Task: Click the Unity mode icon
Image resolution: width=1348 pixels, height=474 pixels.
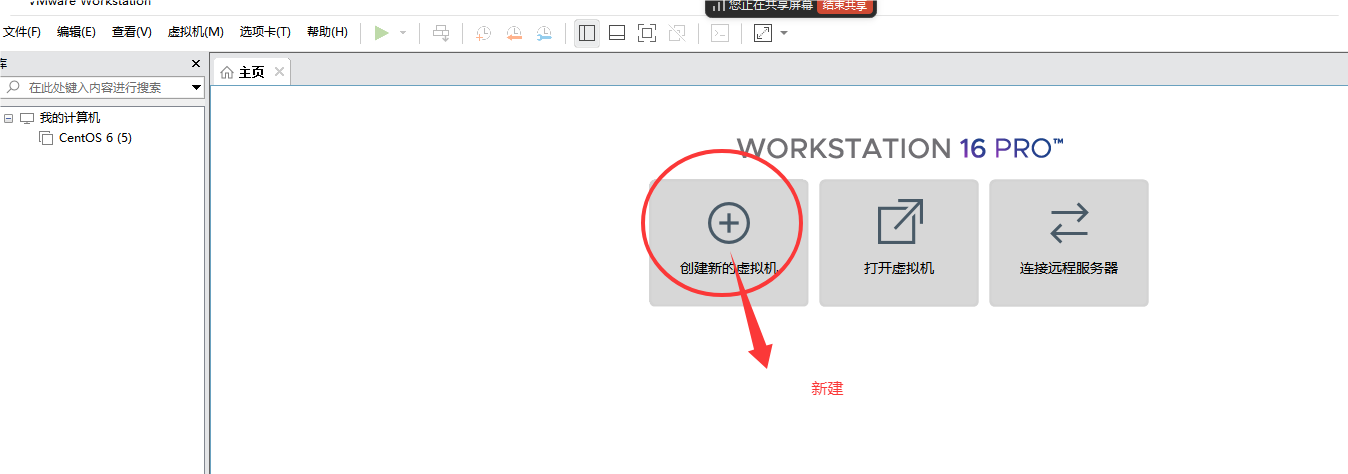Action: (x=677, y=33)
